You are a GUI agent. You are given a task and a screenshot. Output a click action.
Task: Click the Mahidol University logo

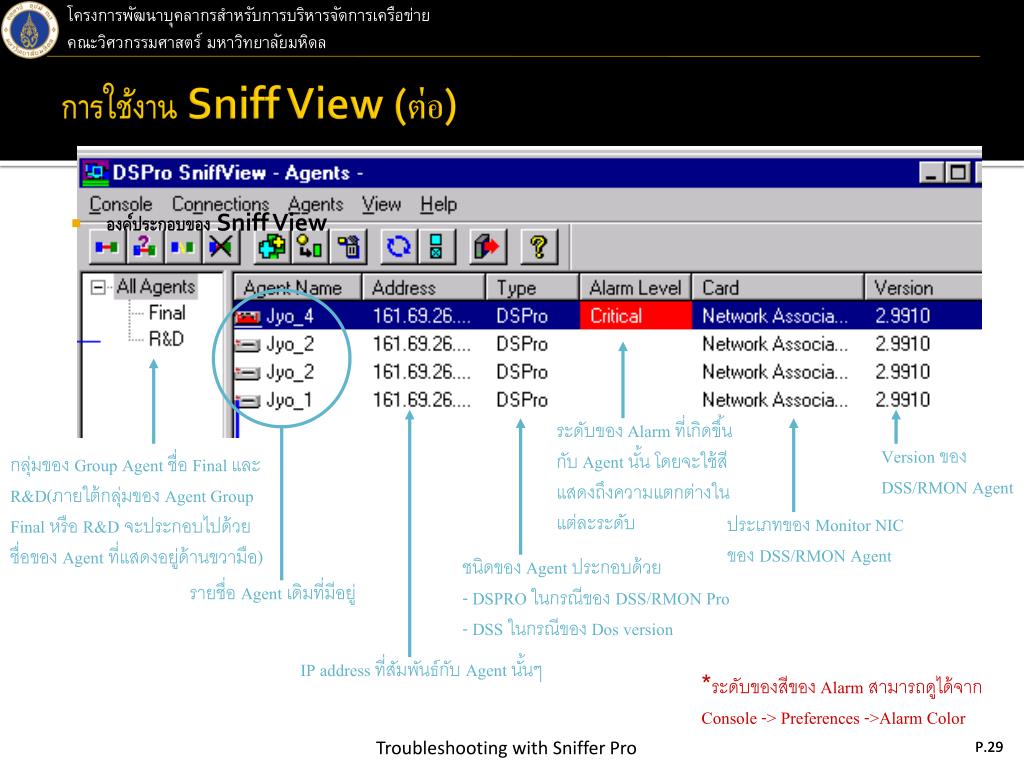[x=30, y=30]
